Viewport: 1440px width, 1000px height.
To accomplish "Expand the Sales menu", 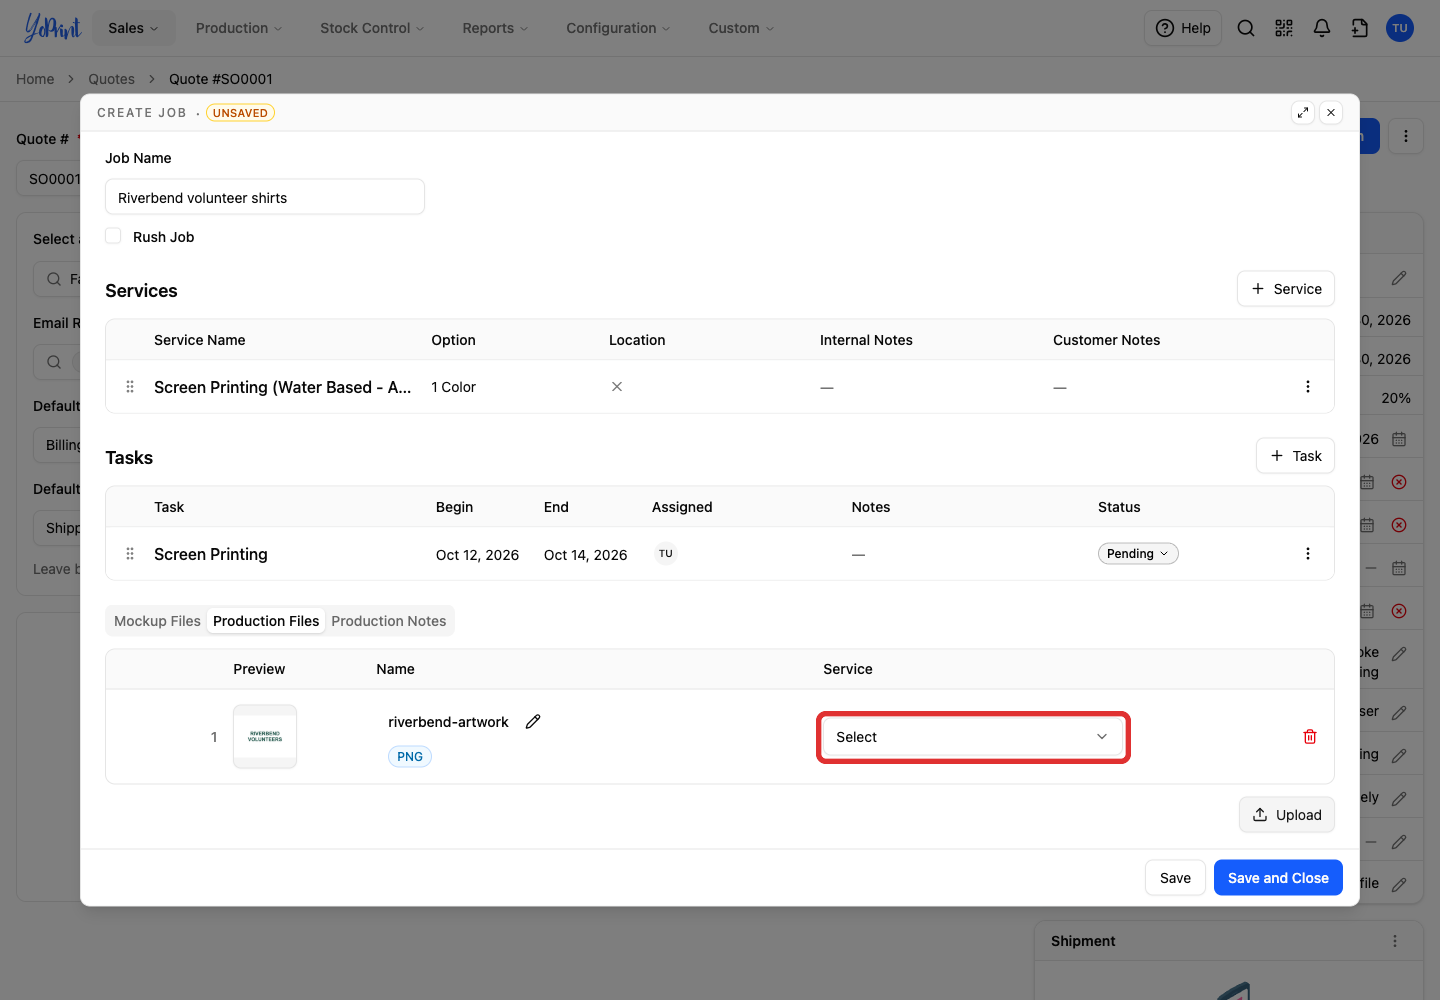I will [x=134, y=28].
